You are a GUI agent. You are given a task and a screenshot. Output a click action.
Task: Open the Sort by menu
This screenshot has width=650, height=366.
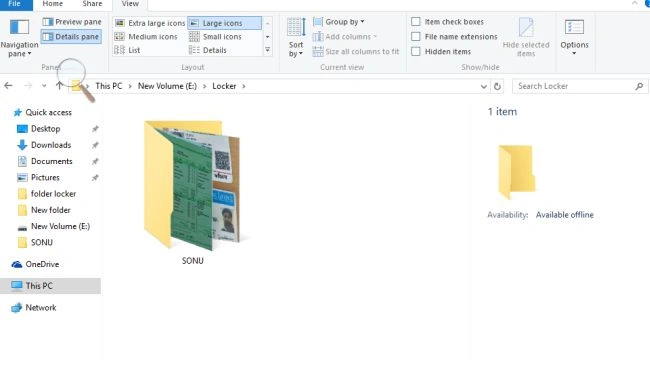pyautogui.click(x=296, y=38)
